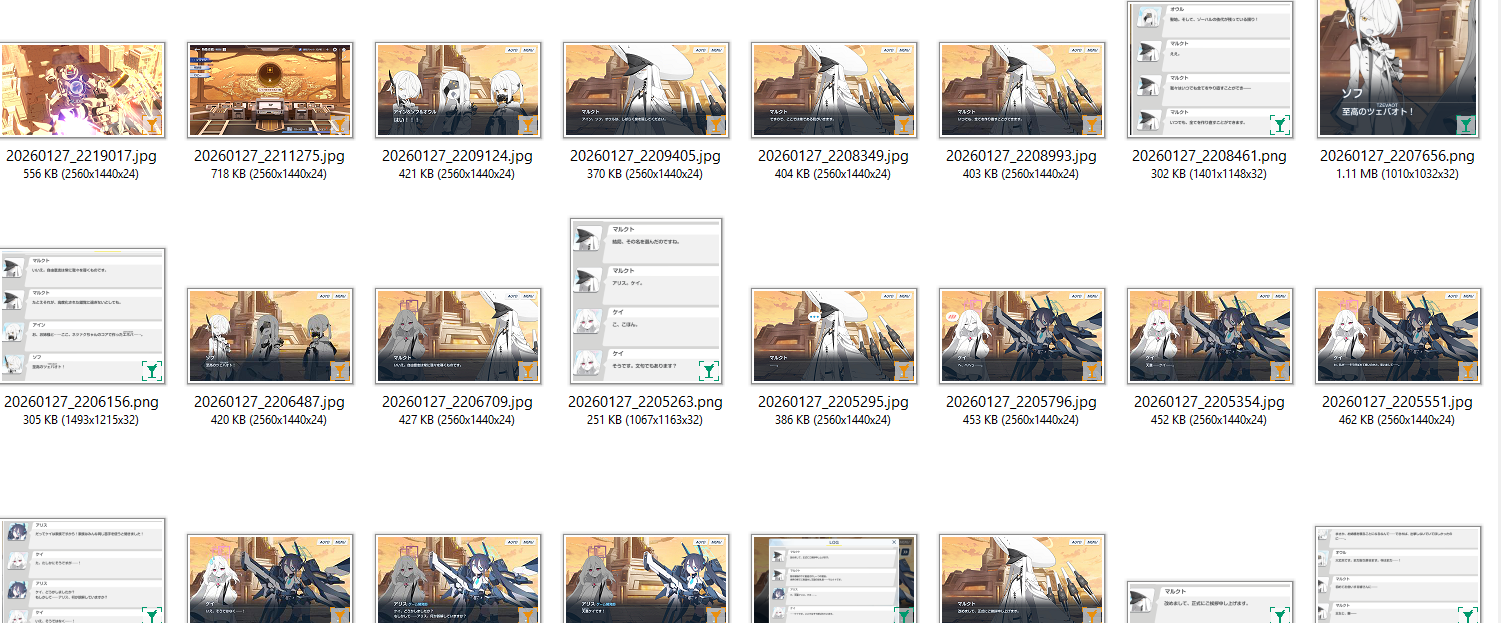Select thumbnail of 20260127_2206709.jpg
Viewport: 1501px width, 623px height.
pyautogui.click(x=458, y=336)
